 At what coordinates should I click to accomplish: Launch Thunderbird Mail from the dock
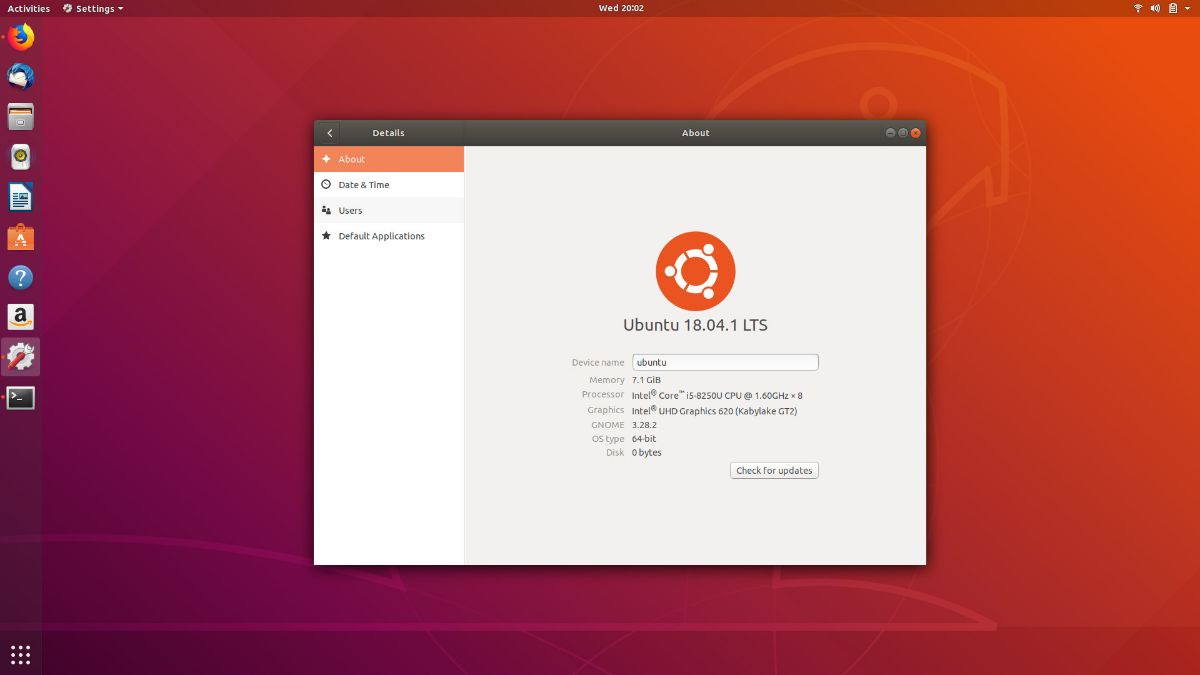[x=21, y=77]
